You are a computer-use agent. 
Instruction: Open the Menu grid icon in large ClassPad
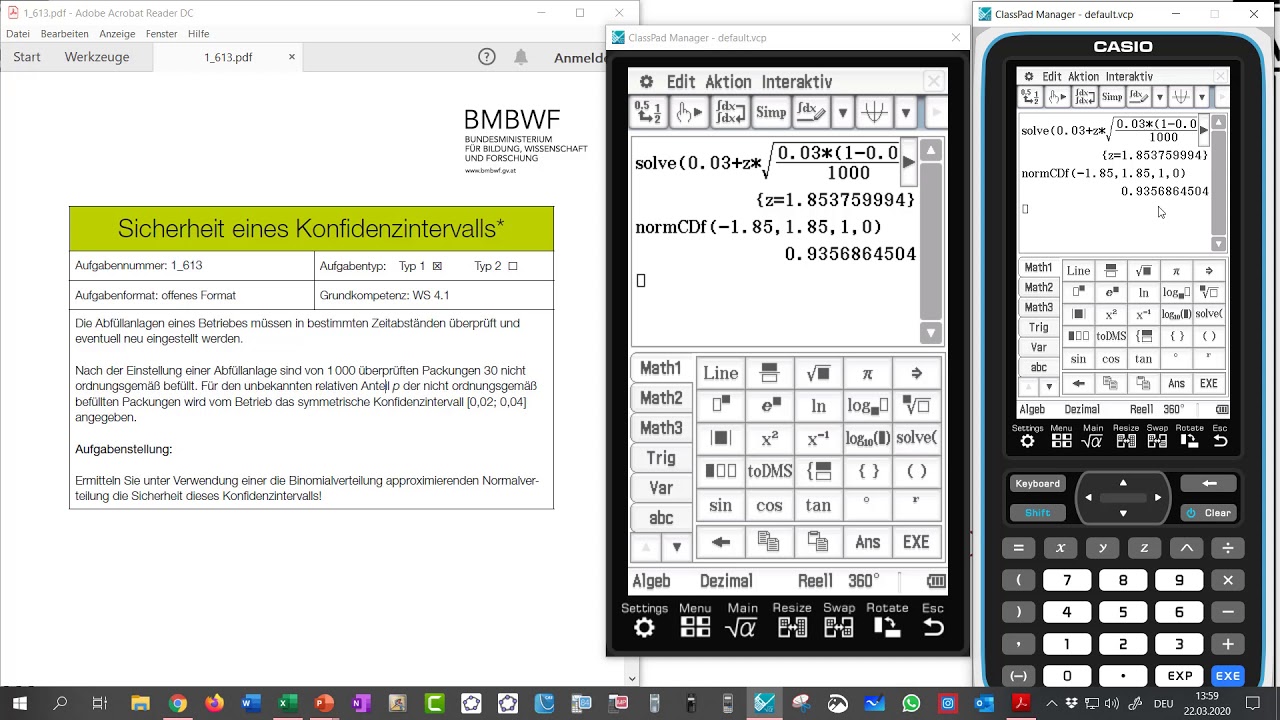pyautogui.click(x=695, y=627)
